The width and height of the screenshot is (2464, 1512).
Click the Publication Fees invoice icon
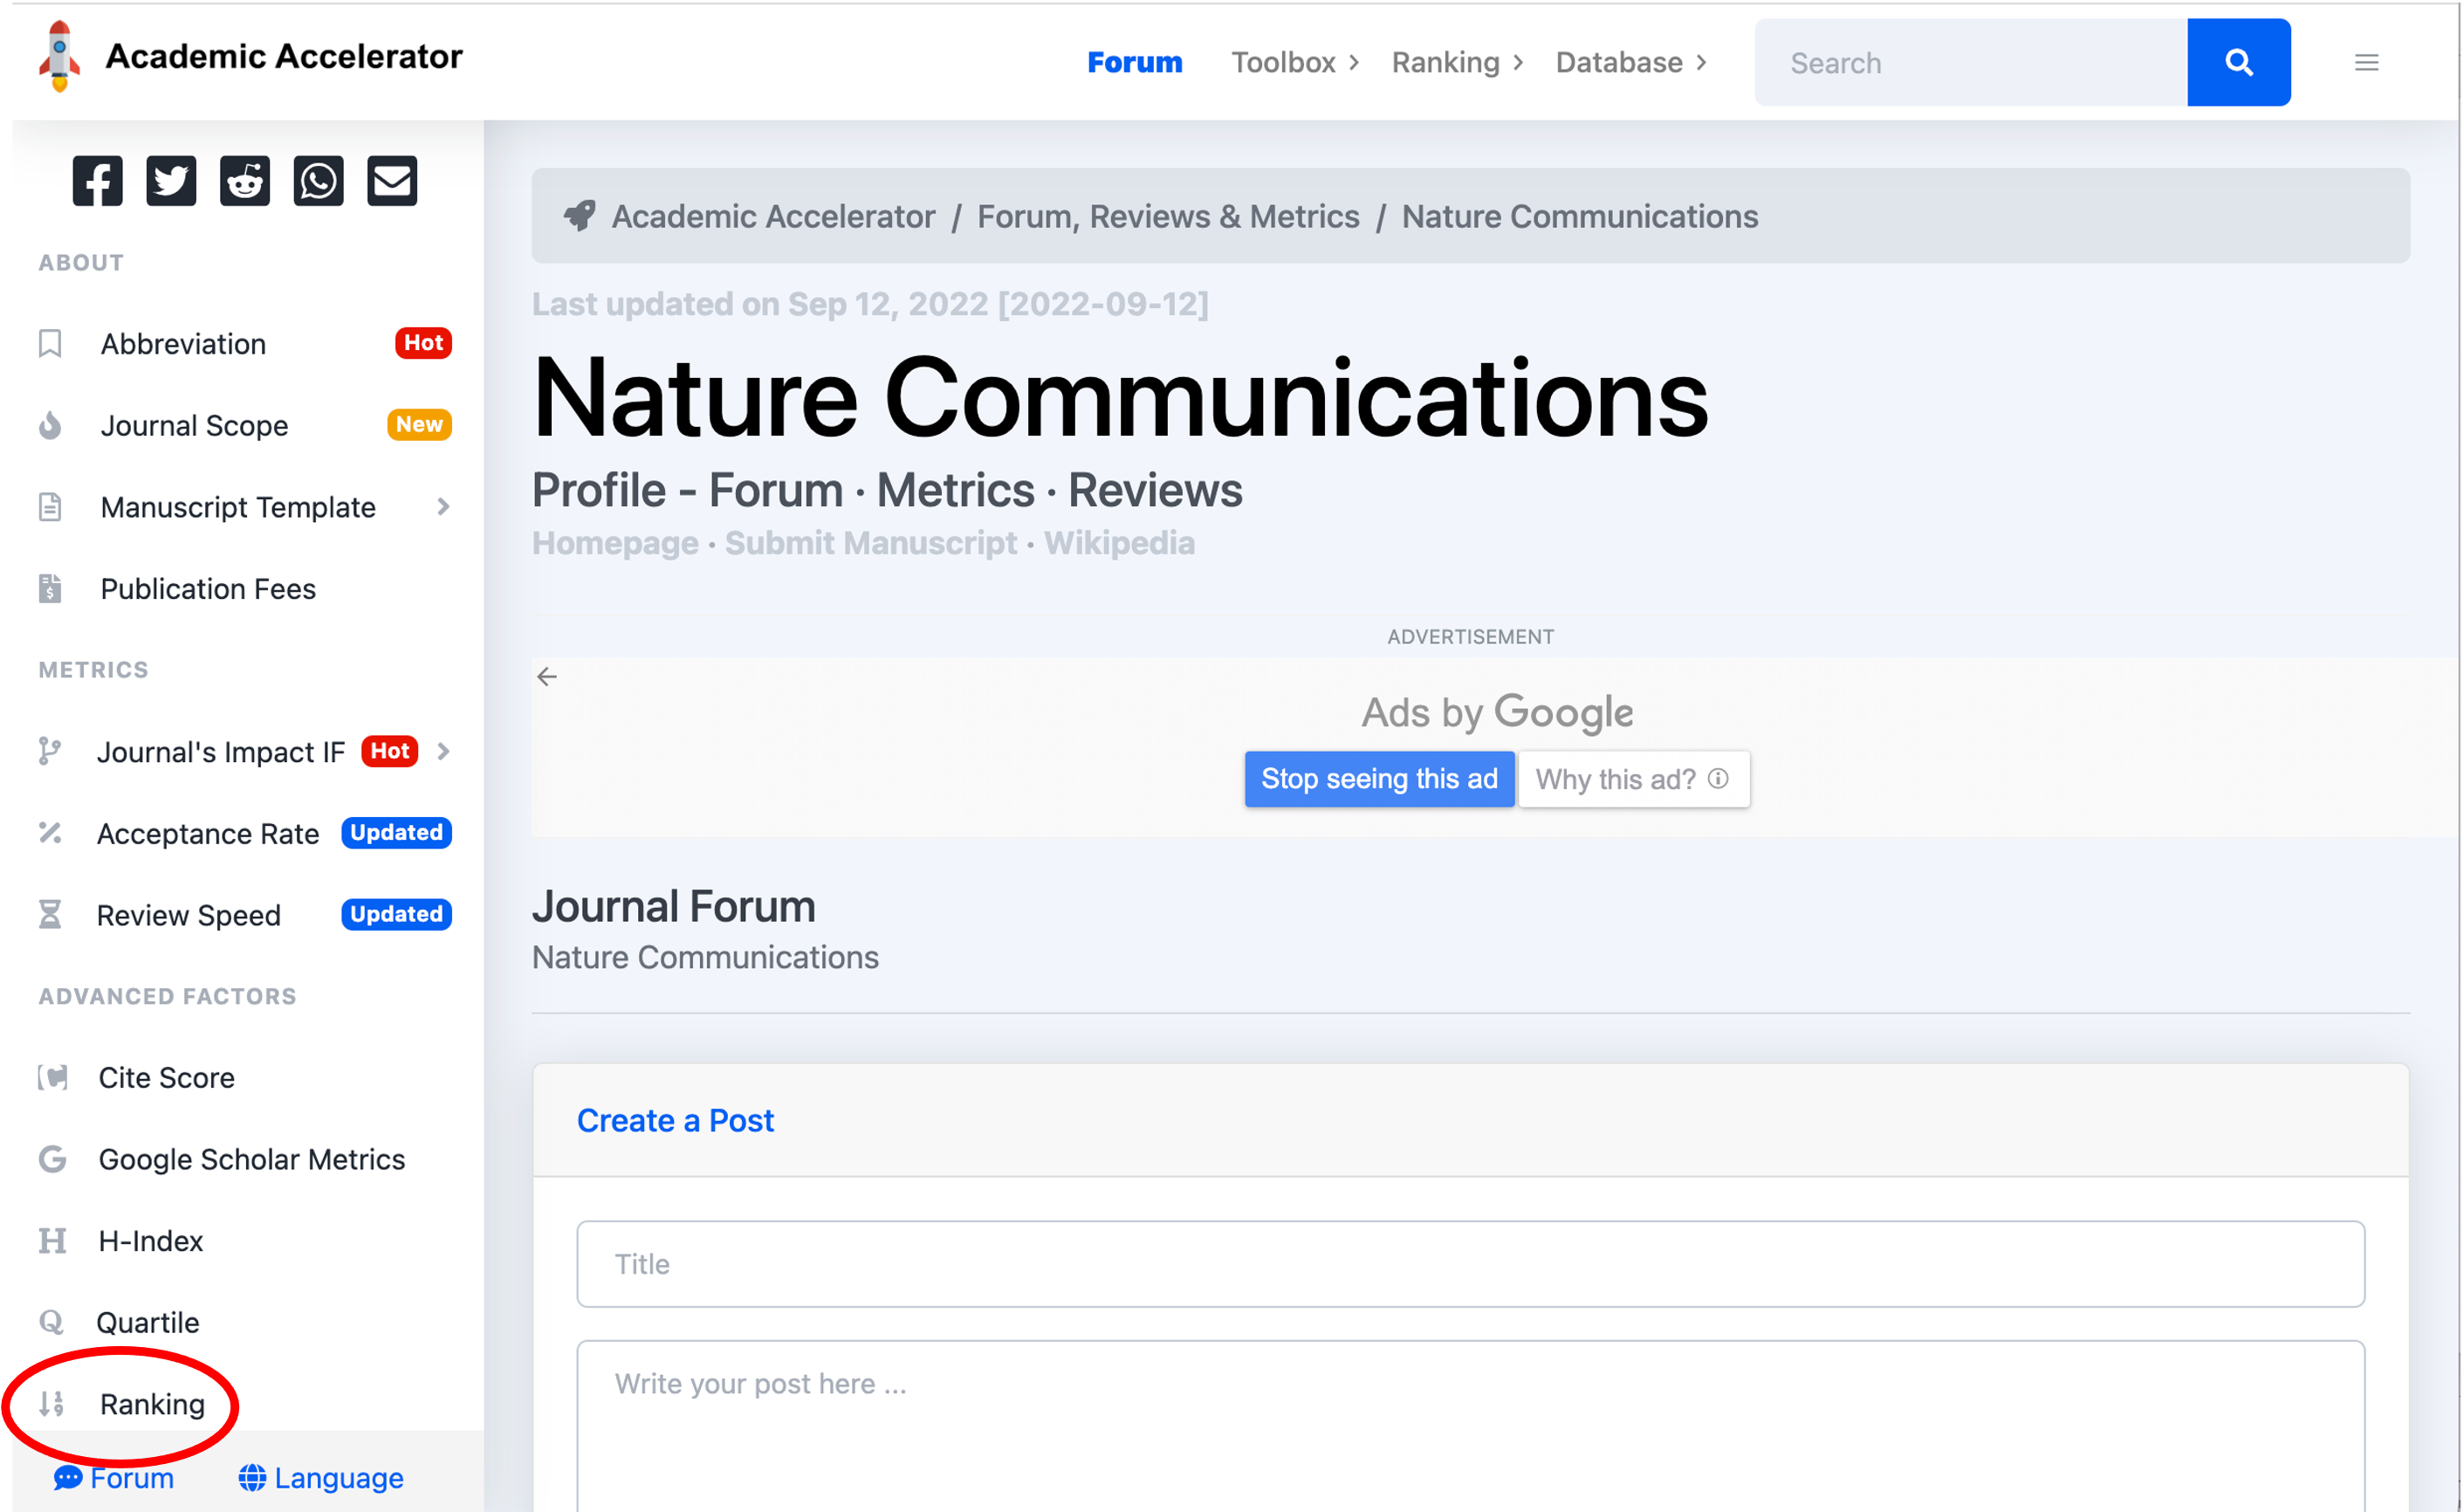tap(50, 588)
